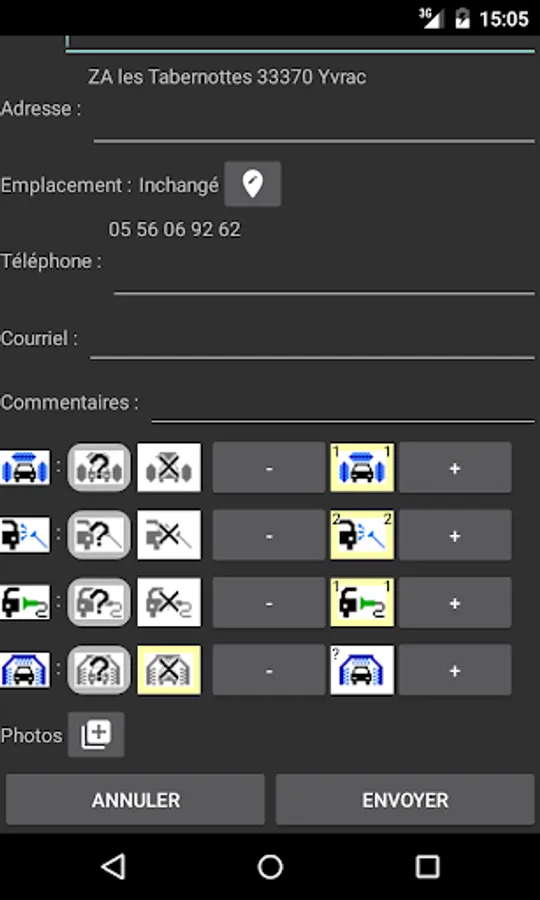Click the ANNULER button
The image size is (540, 900).
[135, 800]
